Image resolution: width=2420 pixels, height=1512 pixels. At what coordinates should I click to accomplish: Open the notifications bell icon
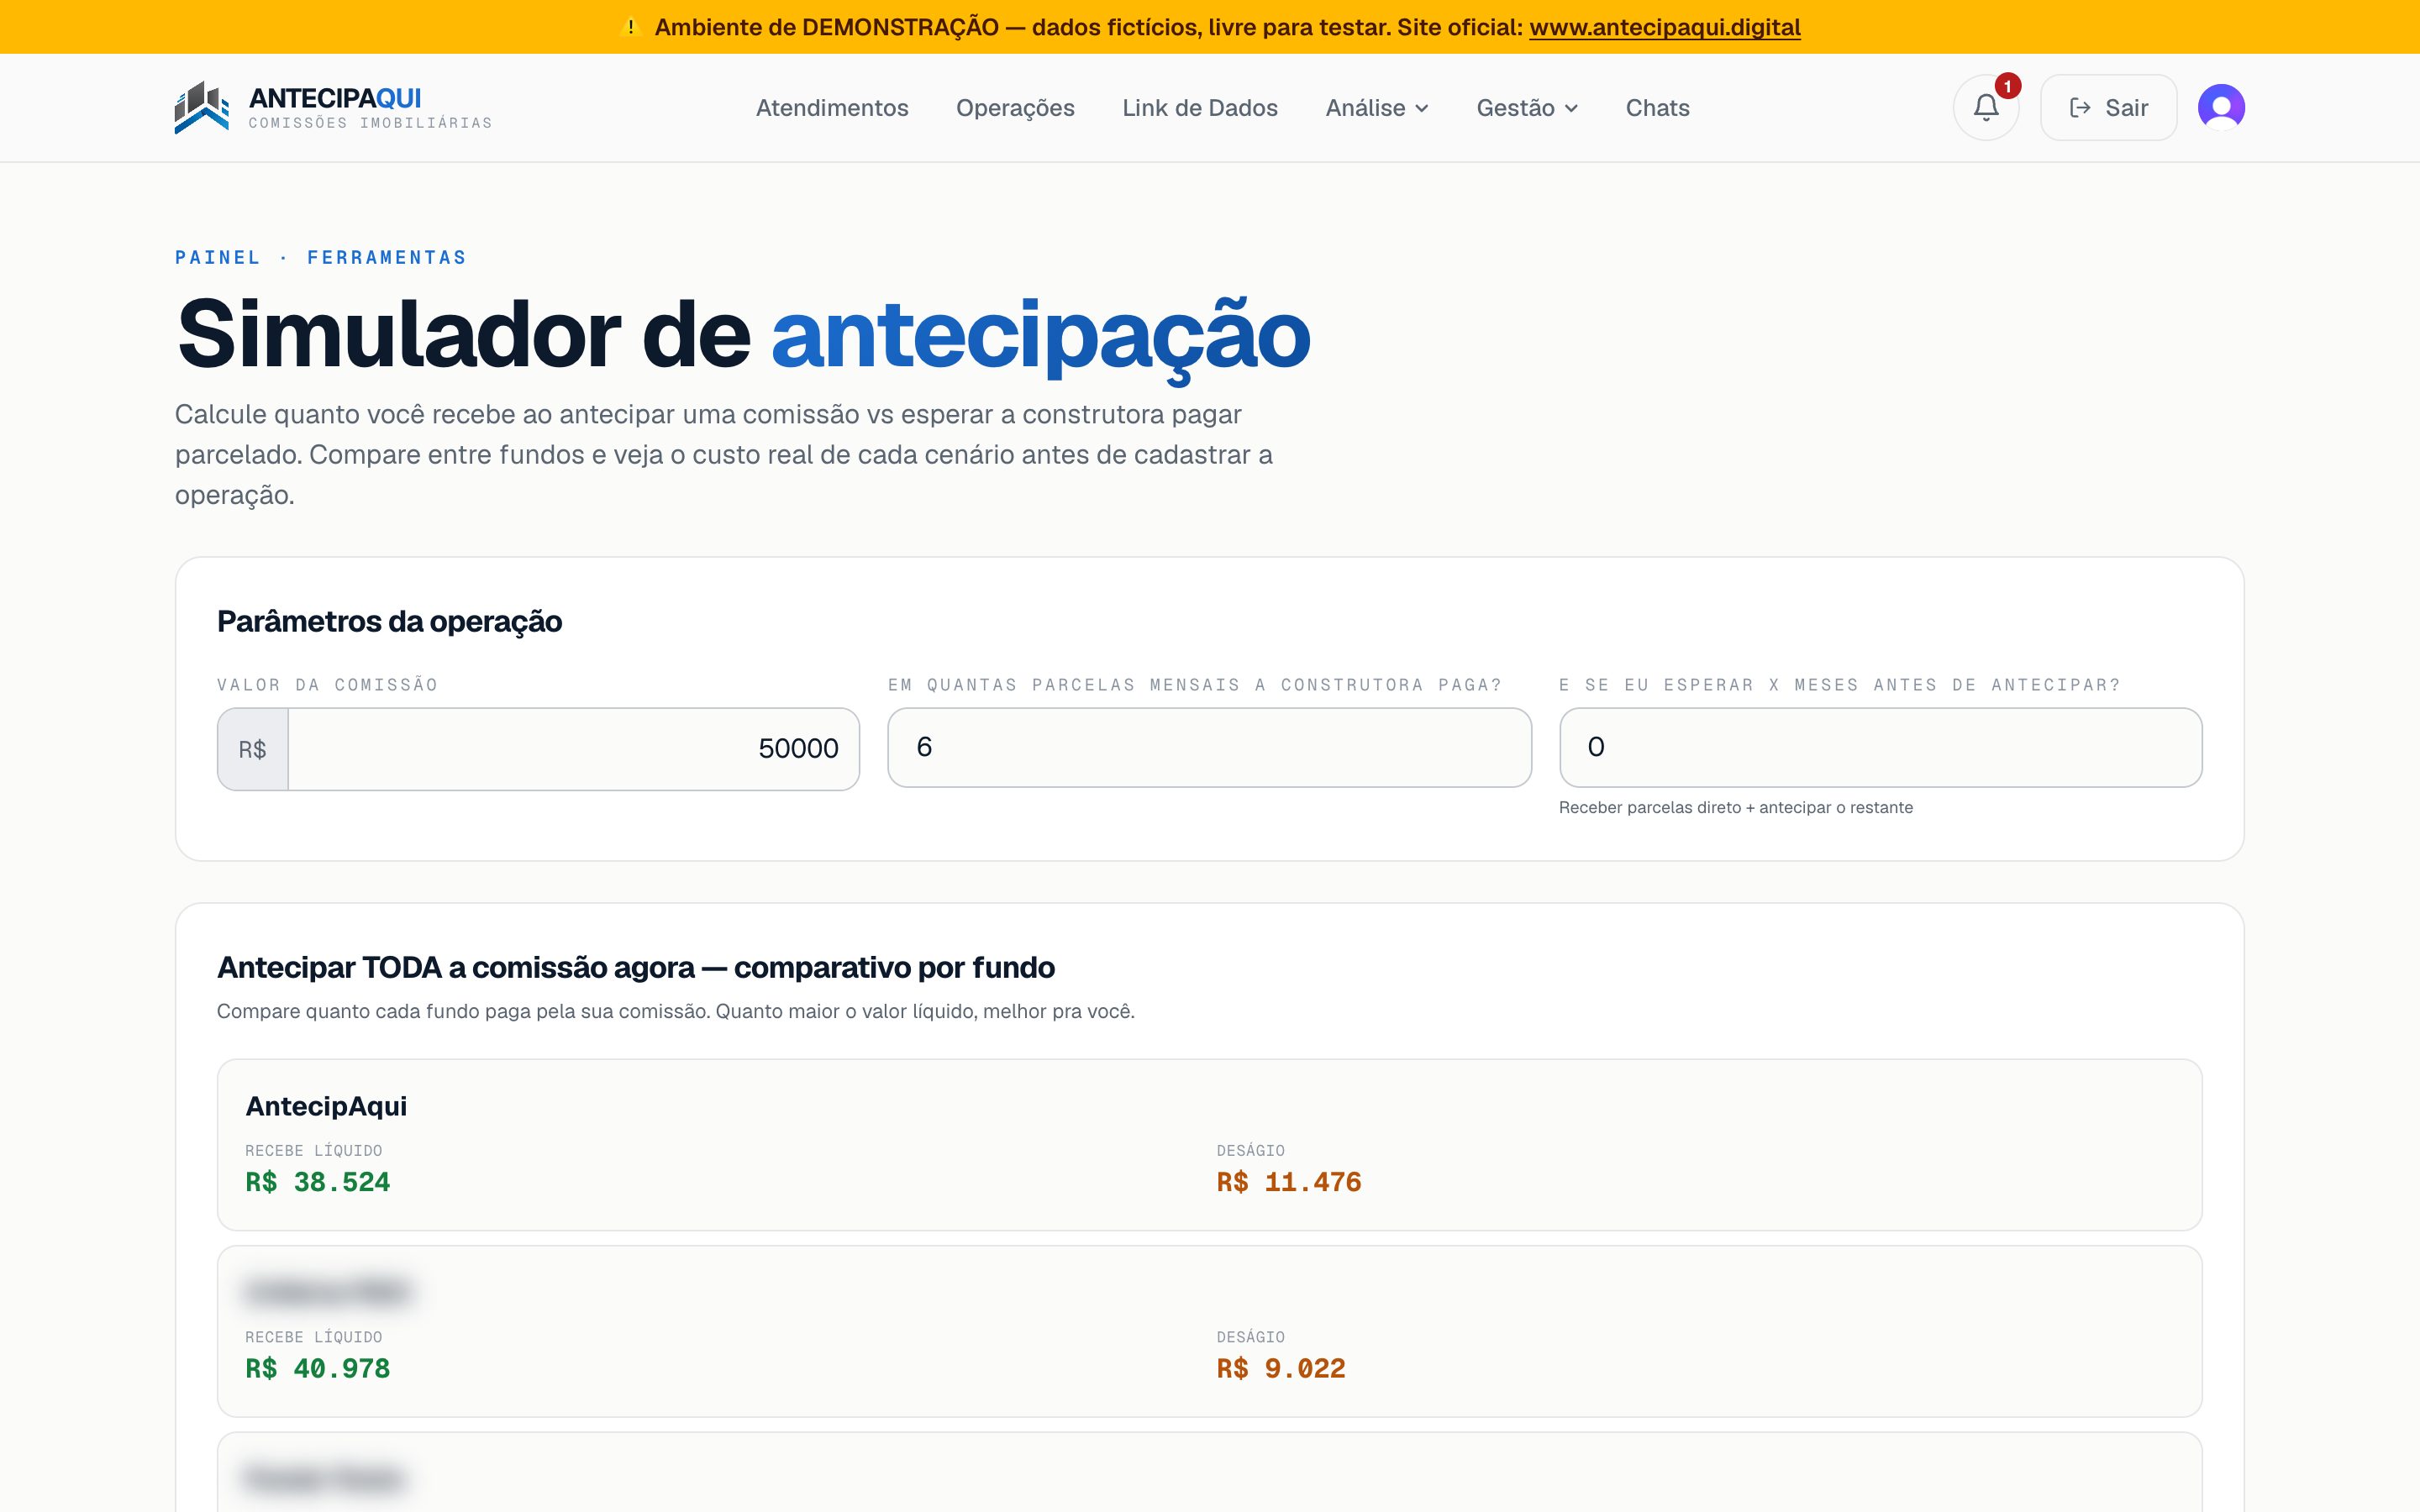point(1985,107)
